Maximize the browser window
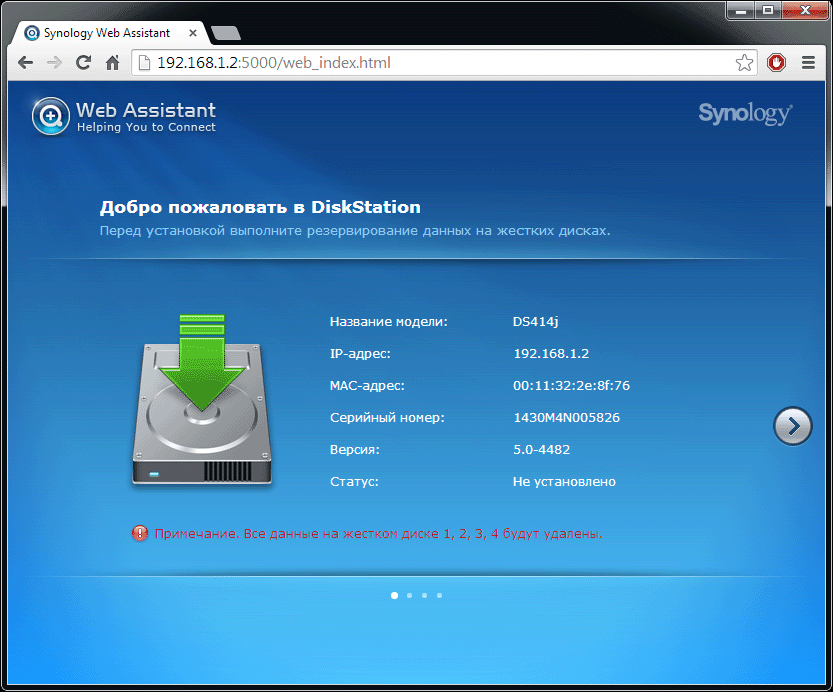Image resolution: width=833 pixels, height=692 pixels. (x=768, y=11)
